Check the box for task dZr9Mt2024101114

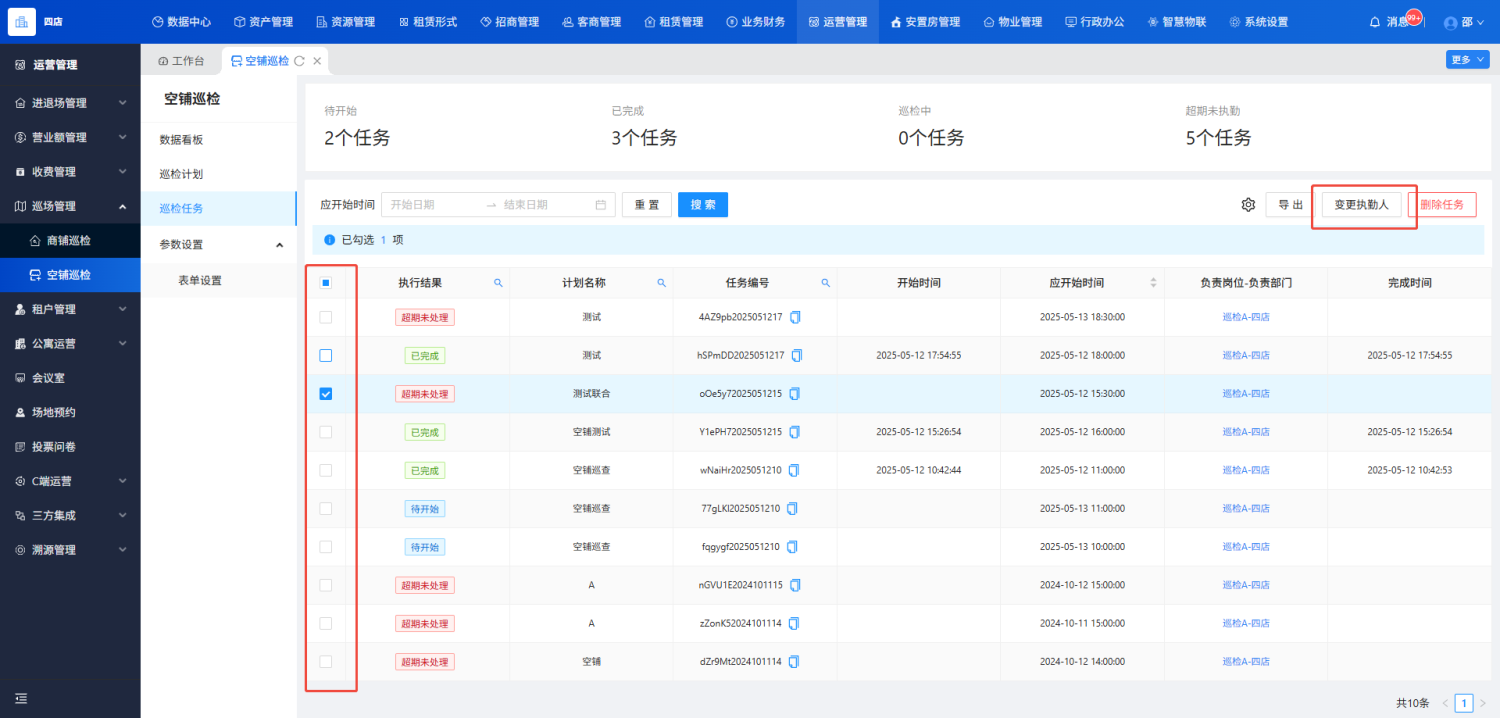pyautogui.click(x=326, y=662)
